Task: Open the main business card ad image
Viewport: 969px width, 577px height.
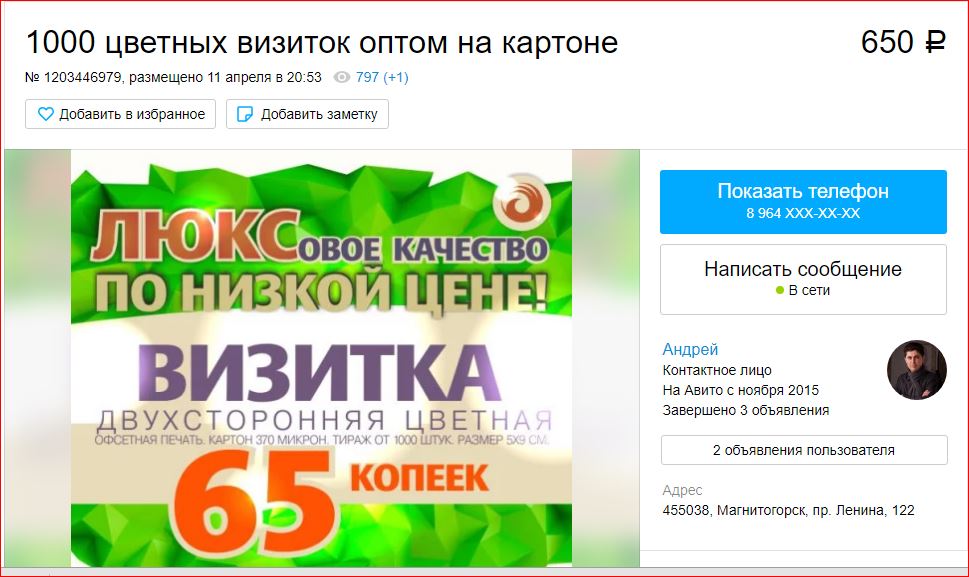Action: click(x=321, y=358)
